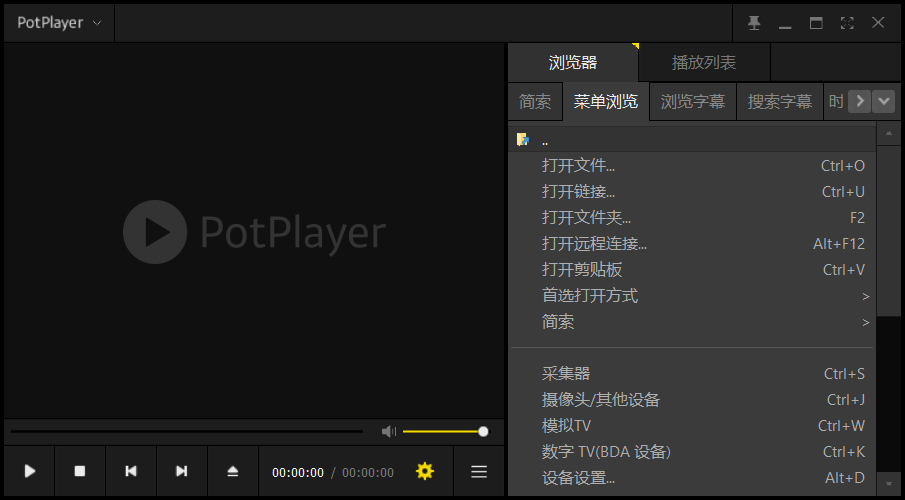Select the 简索 sub-tab
Viewport: 905px width, 500px height.
pos(535,102)
